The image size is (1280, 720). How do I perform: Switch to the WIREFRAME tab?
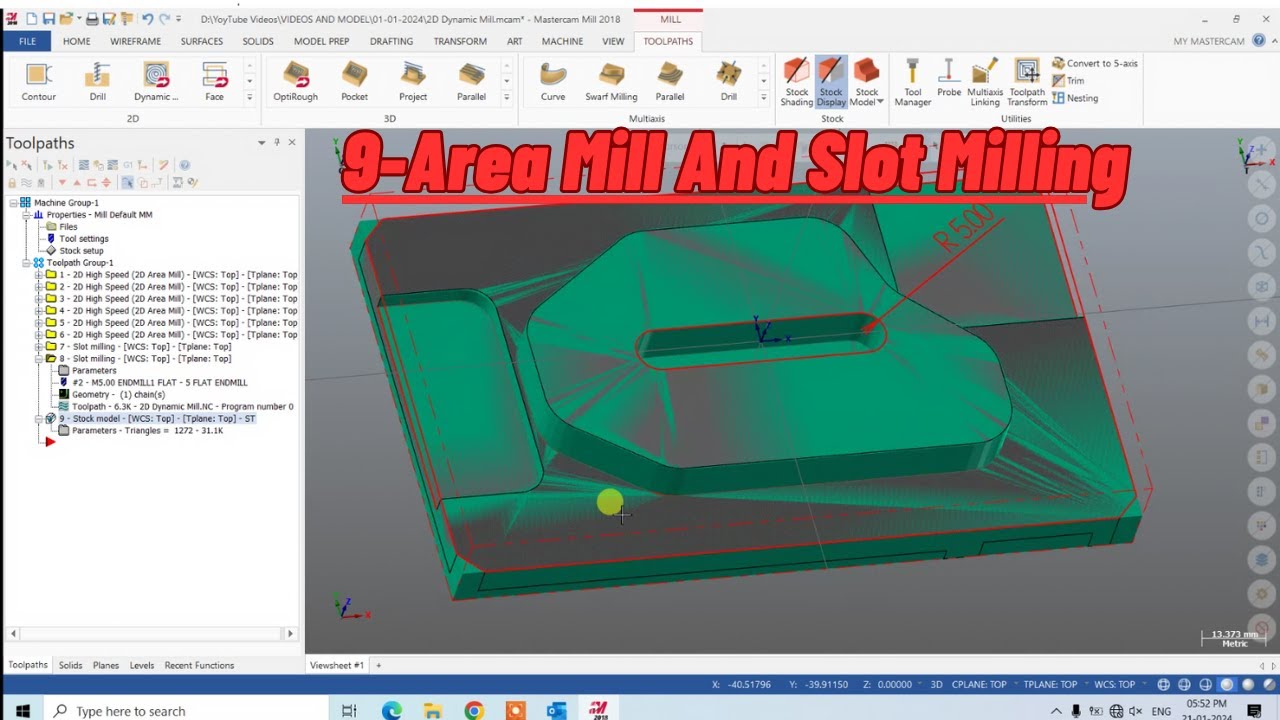135,41
